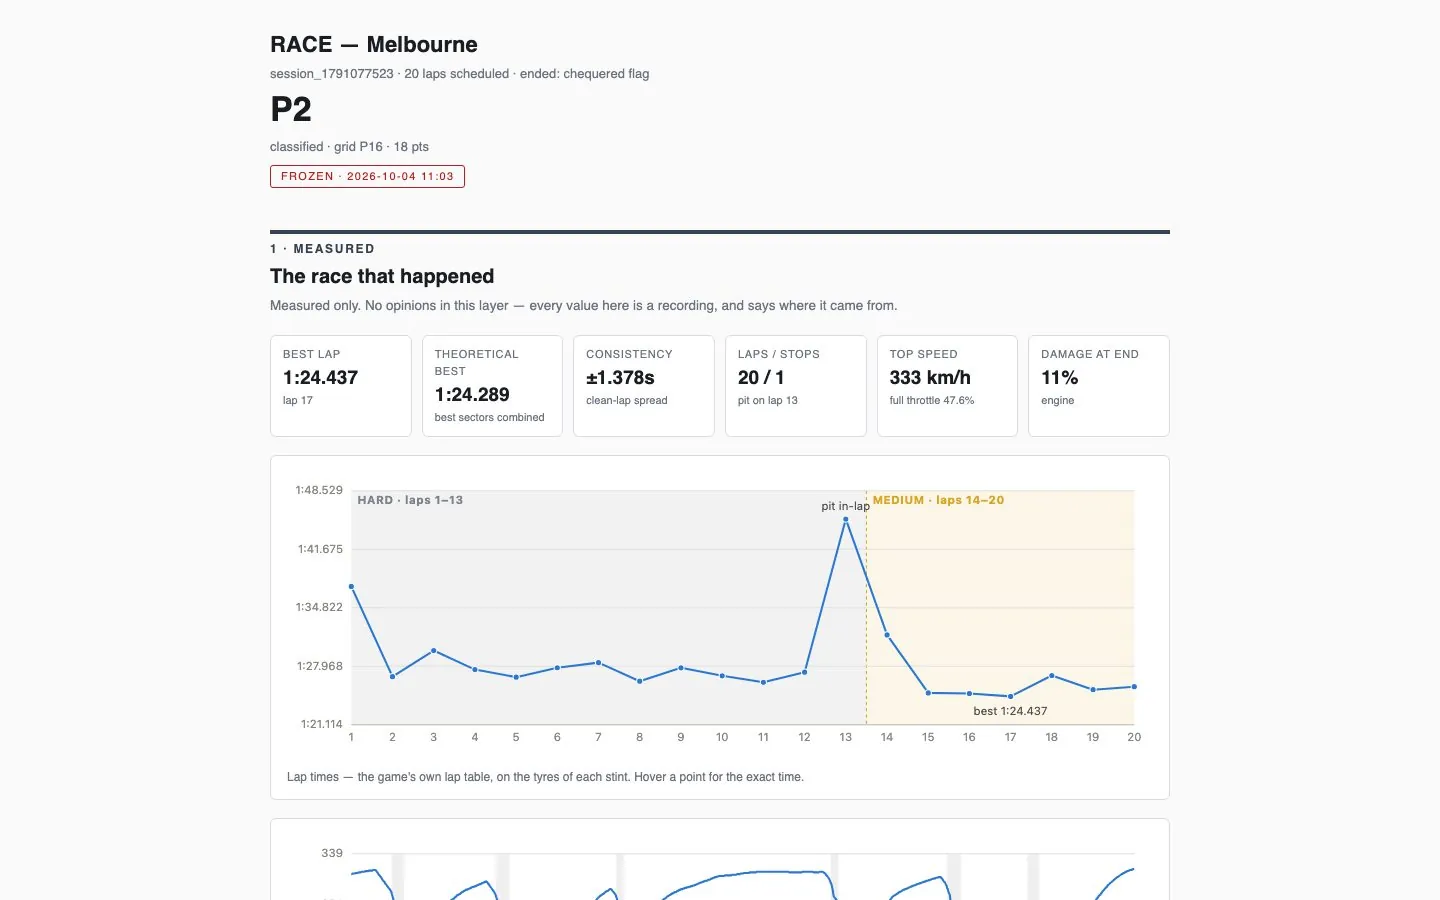Screen dimensions: 1440x900
Task: Open the Theoretical Best stat card
Action: click(492, 386)
